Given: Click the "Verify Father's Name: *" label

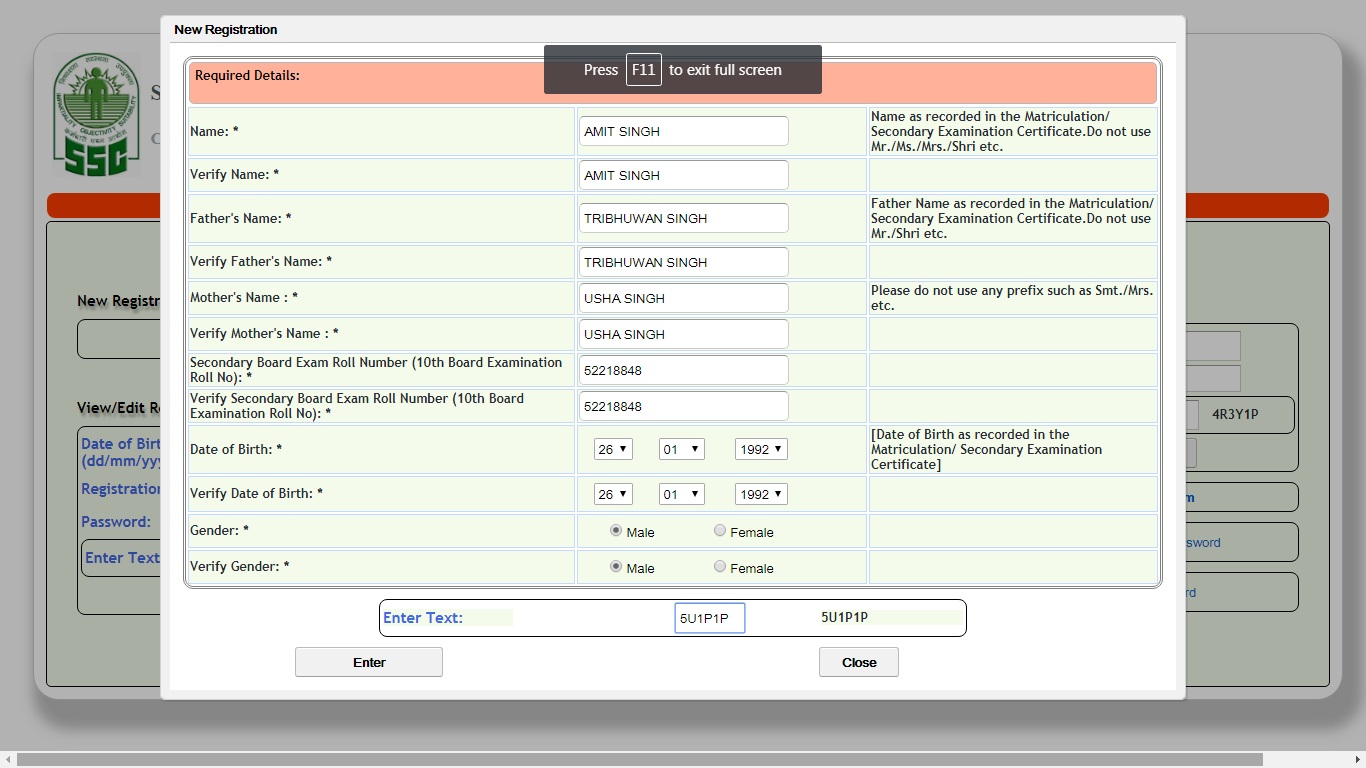Looking at the screenshot, I should pos(261,262).
